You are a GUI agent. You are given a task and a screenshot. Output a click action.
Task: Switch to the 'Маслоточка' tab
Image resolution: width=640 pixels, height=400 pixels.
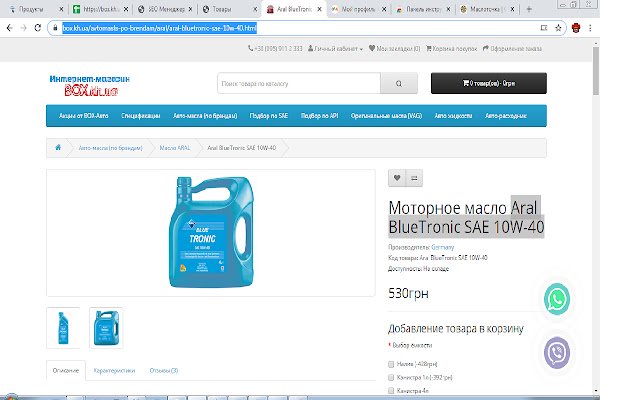coord(487,9)
